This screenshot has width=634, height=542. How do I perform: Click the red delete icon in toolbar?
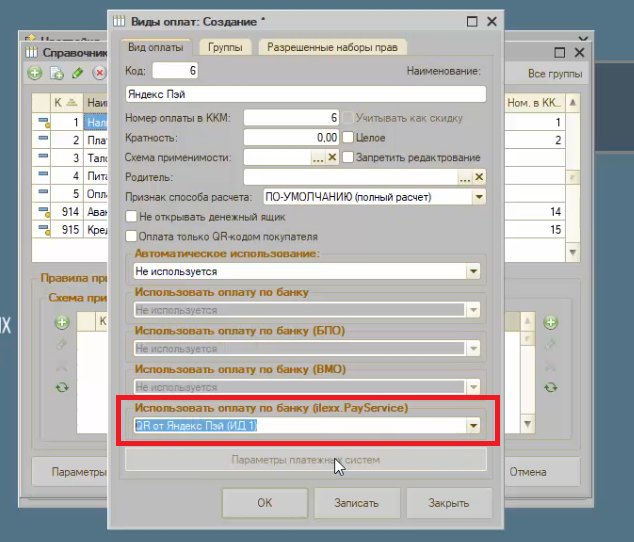click(99, 73)
